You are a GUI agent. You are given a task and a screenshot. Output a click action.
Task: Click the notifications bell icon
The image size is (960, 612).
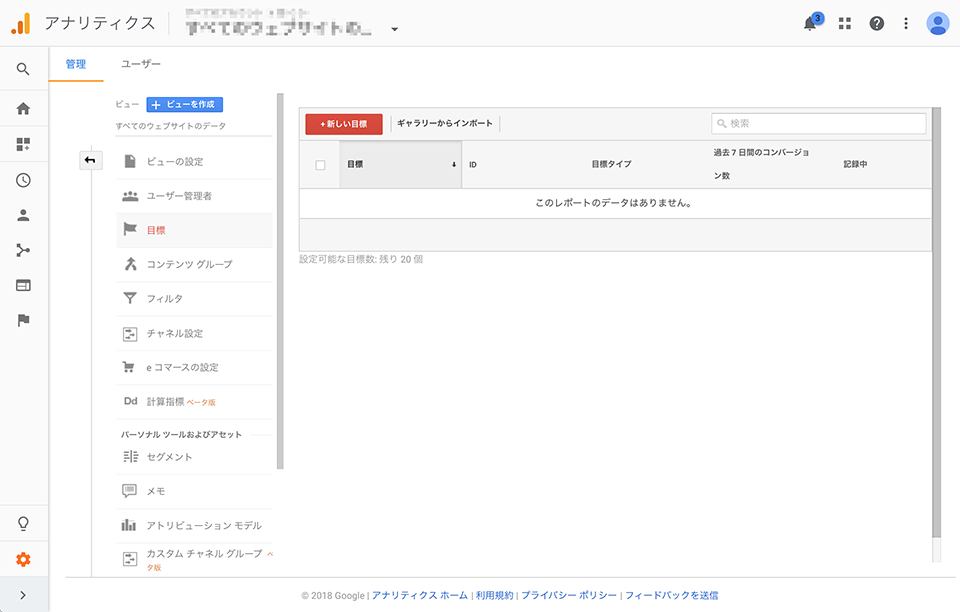(x=811, y=24)
